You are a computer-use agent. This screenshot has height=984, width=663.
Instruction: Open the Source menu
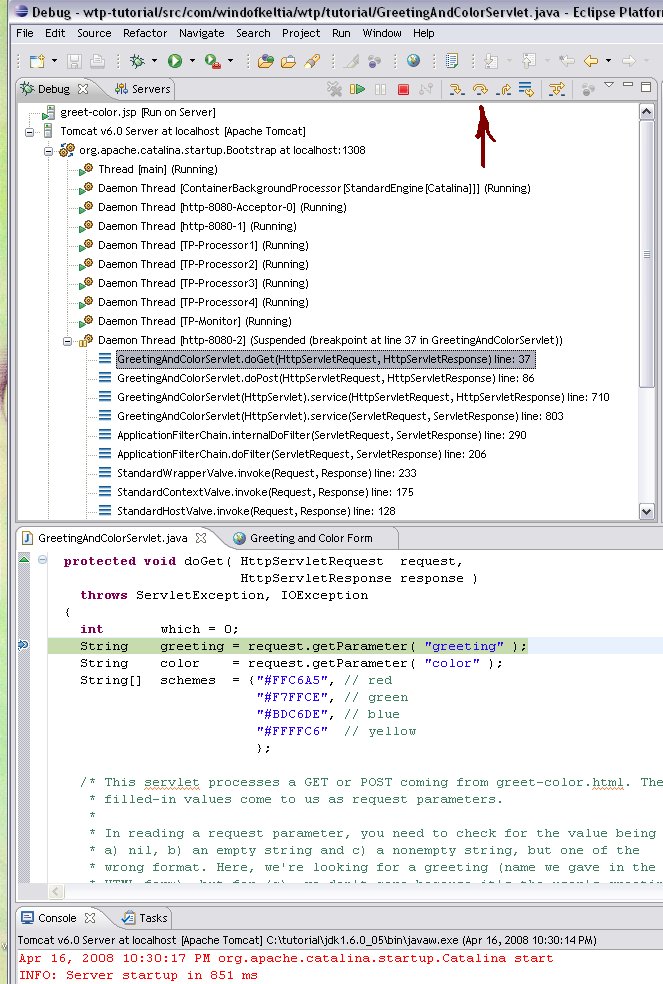tap(94, 33)
